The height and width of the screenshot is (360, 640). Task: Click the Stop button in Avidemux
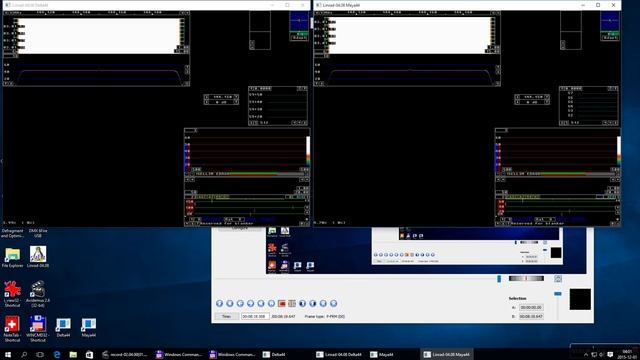click(230, 303)
